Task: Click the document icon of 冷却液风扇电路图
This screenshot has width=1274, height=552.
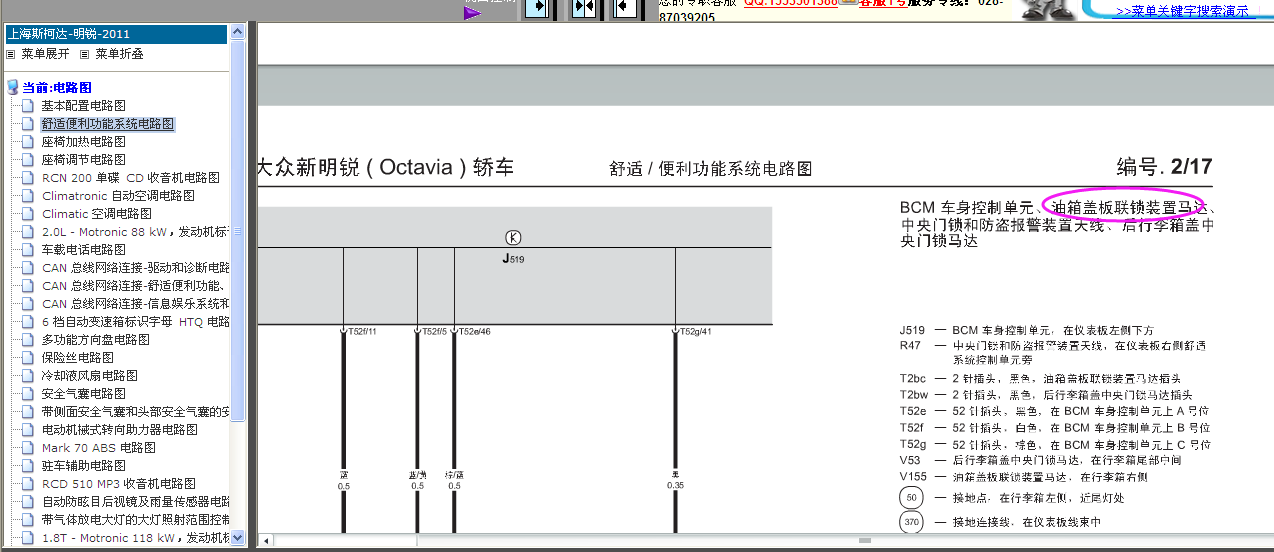Action: (28, 376)
